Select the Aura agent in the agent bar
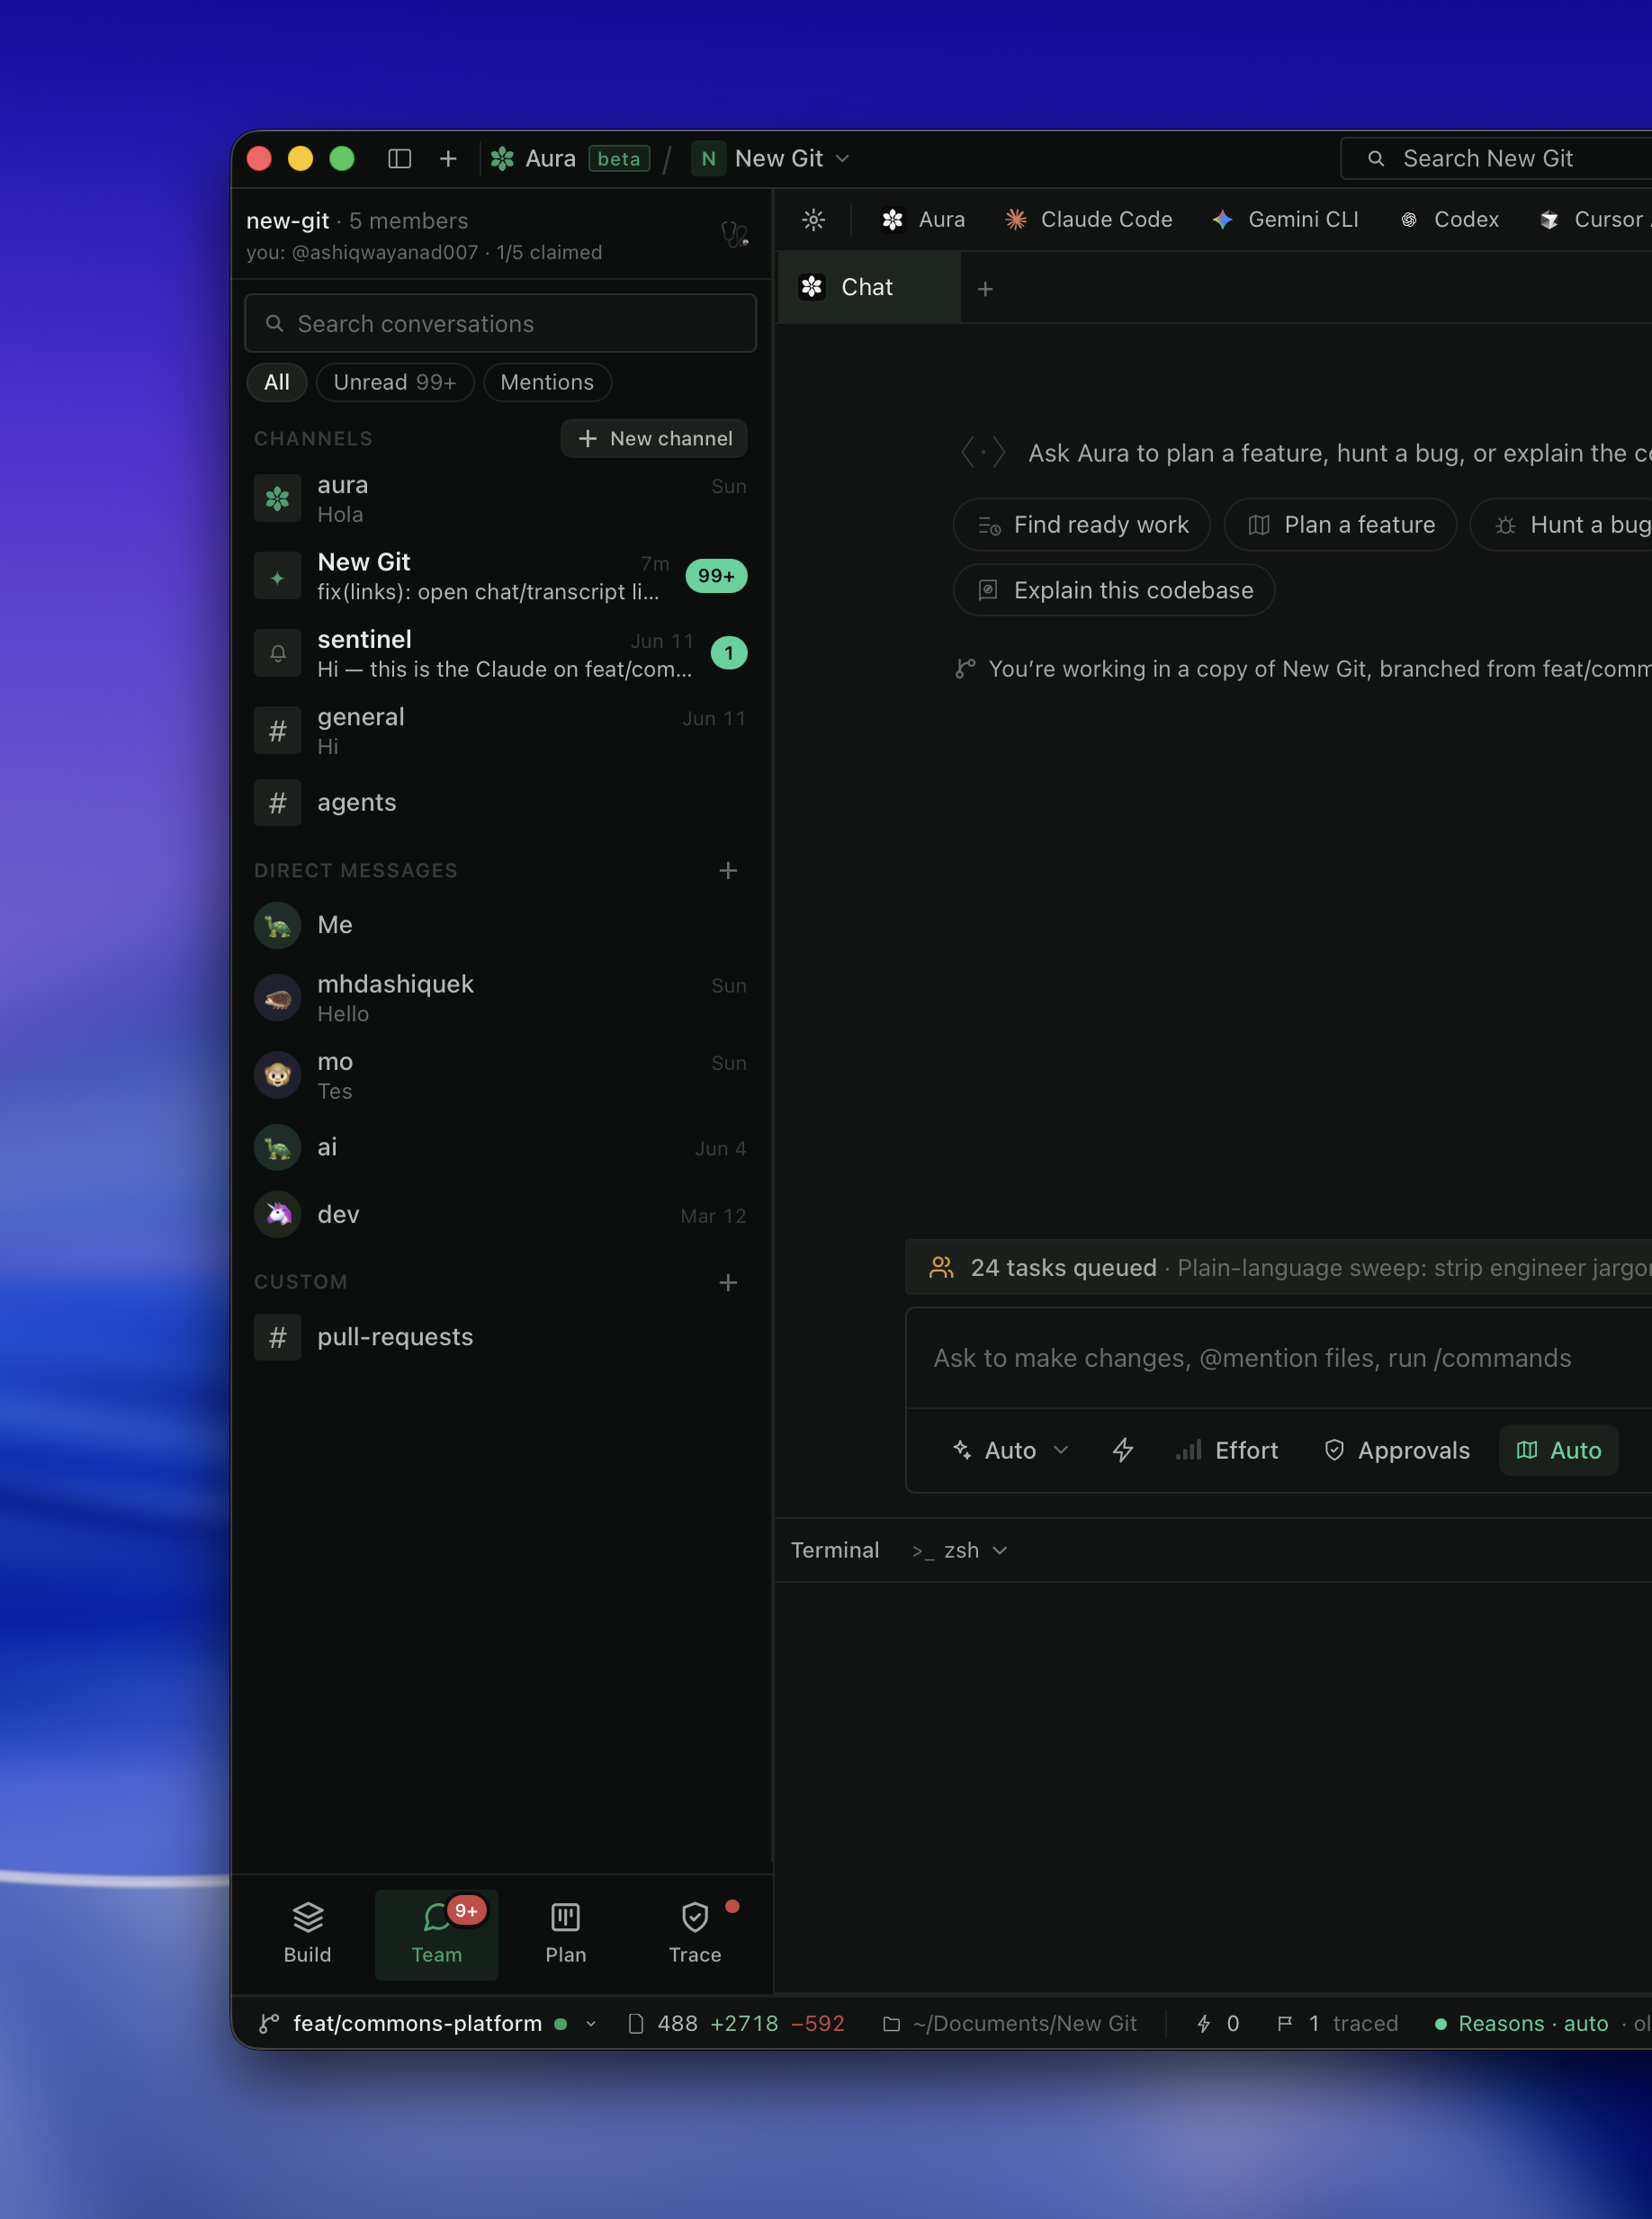This screenshot has height=2219, width=1652. 923,220
